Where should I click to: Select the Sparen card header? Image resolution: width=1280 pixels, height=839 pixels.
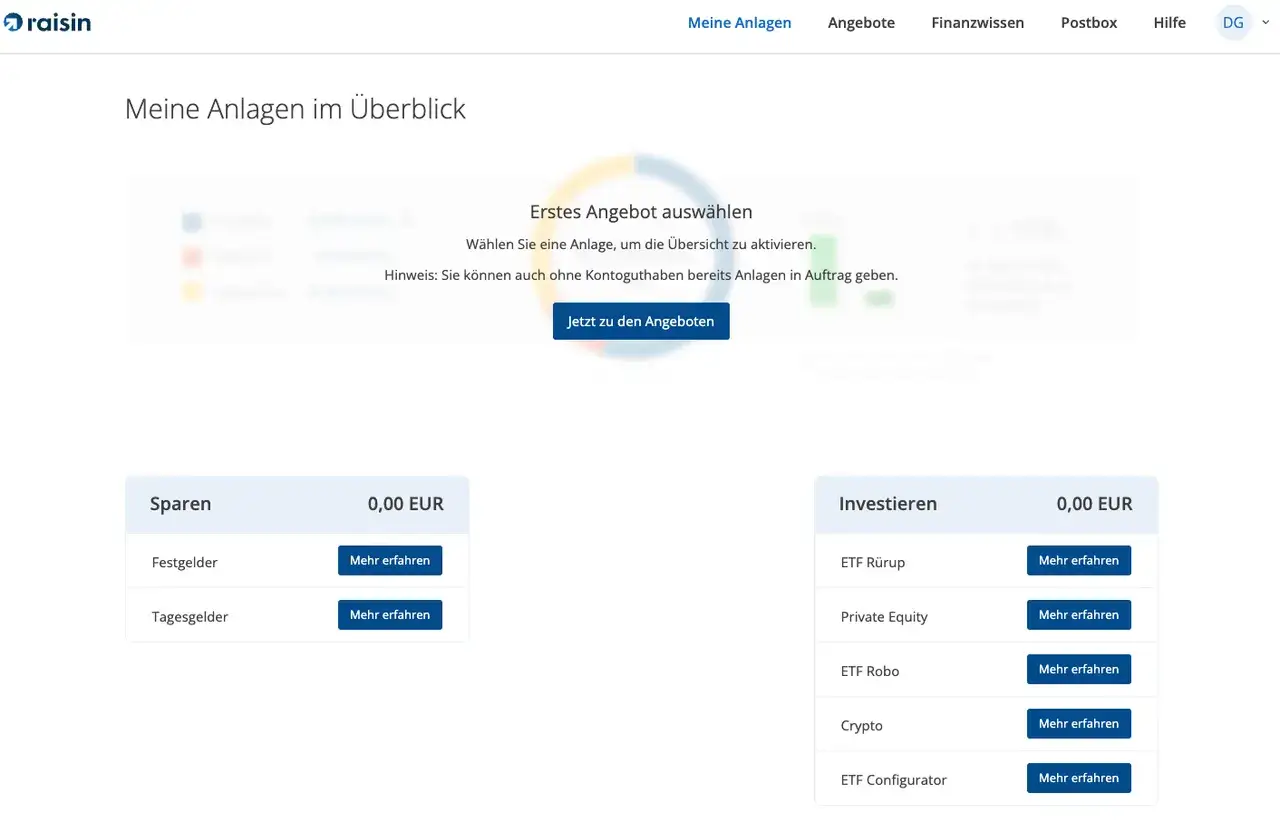pos(297,504)
